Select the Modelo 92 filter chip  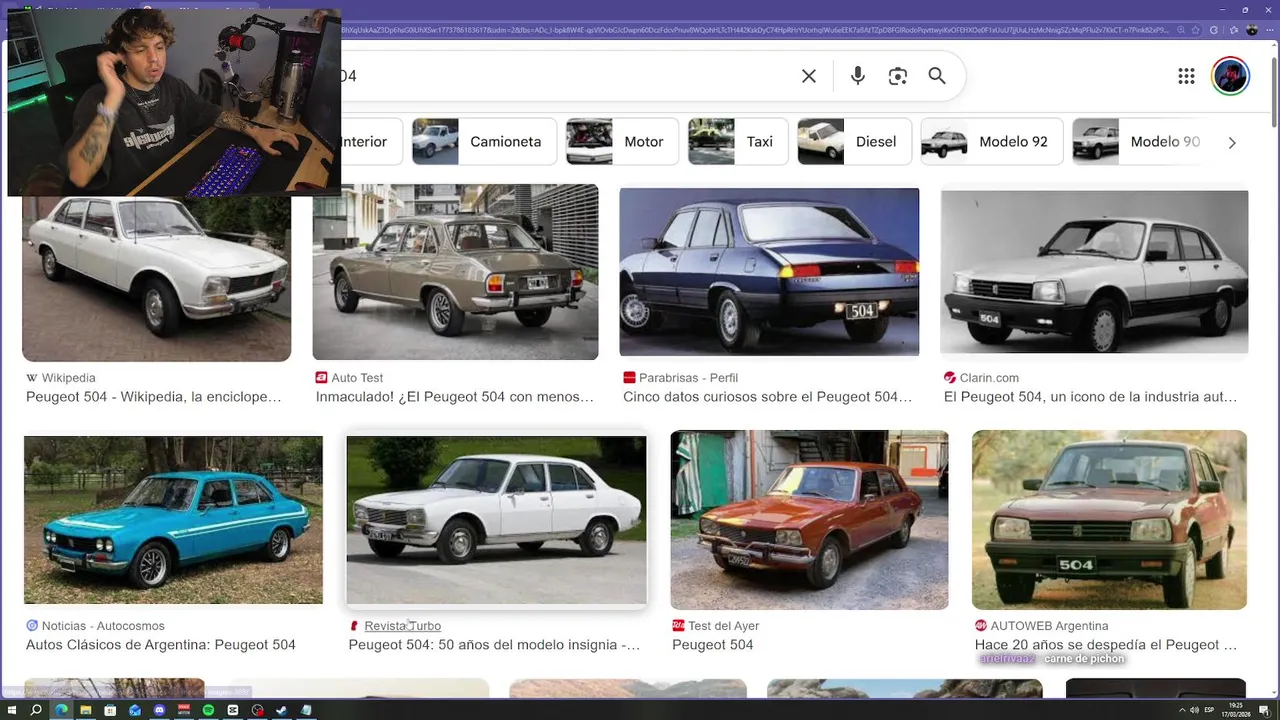point(992,142)
